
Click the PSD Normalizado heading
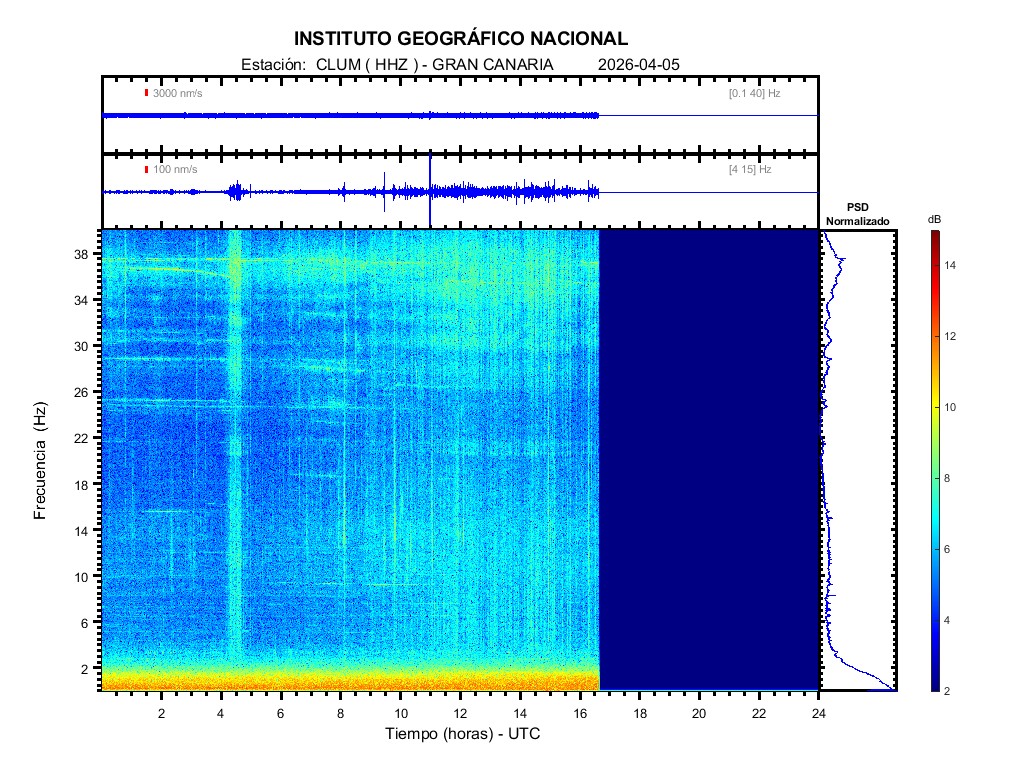857,213
